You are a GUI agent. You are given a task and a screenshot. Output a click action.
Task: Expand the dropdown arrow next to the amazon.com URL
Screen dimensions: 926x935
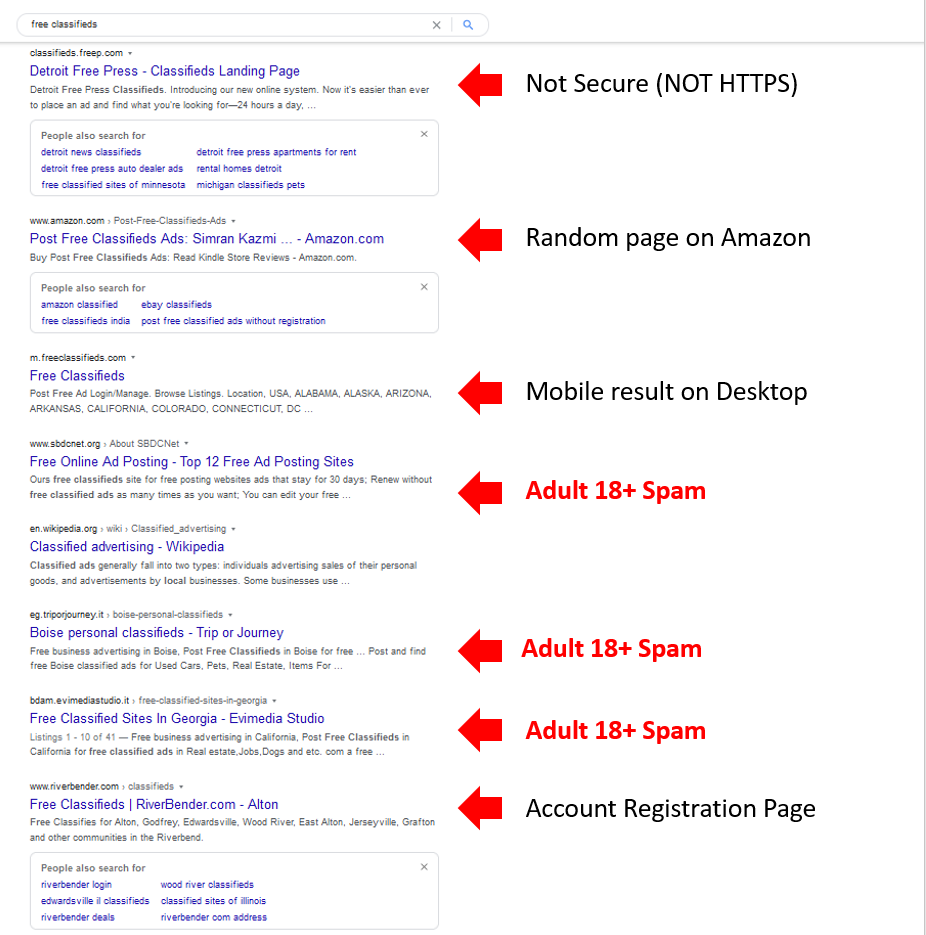tap(233, 221)
